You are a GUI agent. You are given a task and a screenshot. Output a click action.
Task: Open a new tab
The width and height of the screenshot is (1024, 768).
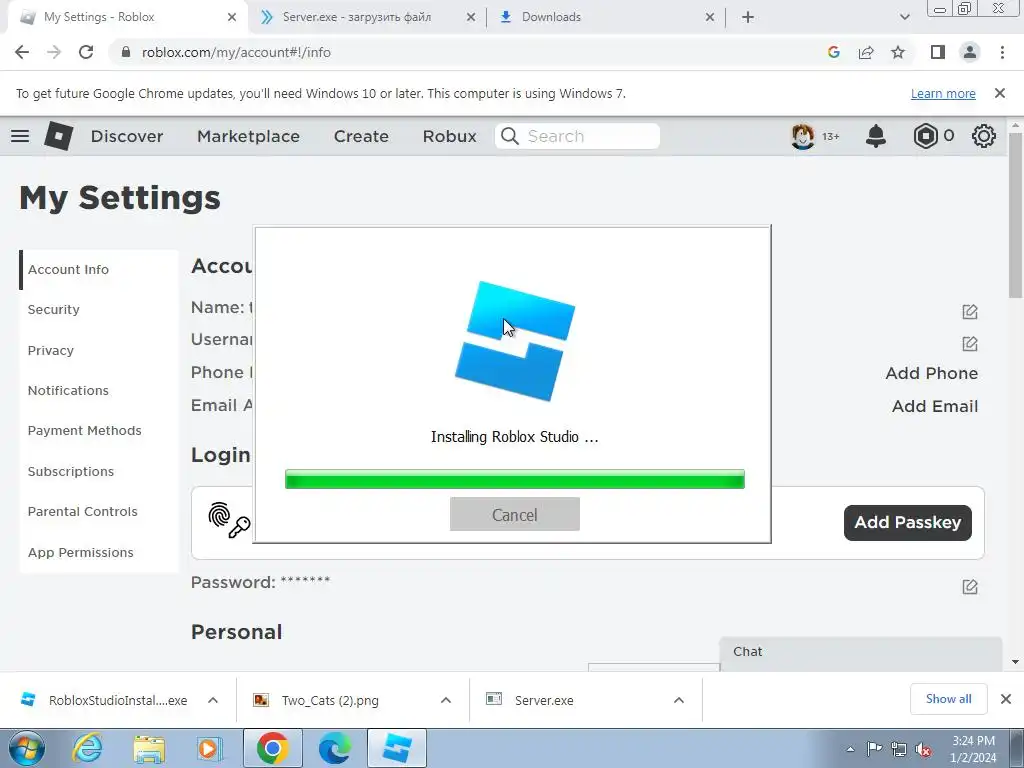coord(748,17)
